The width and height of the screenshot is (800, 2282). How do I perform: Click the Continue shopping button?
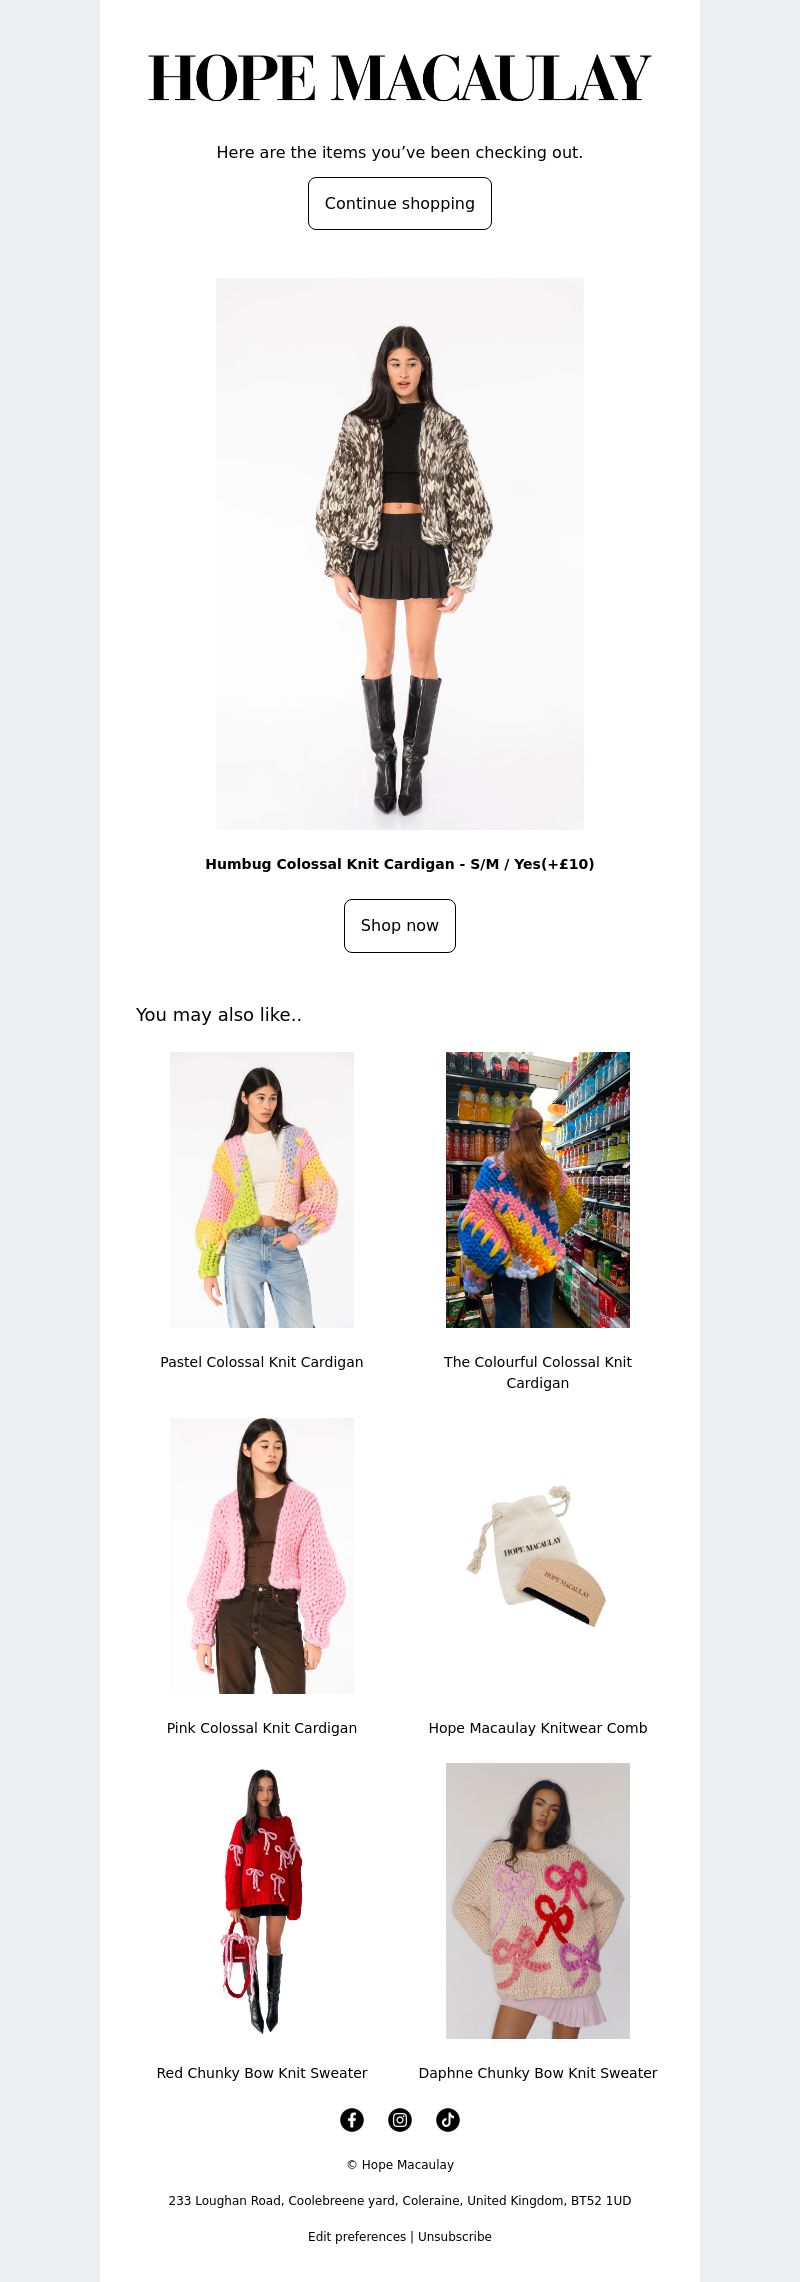point(400,203)
